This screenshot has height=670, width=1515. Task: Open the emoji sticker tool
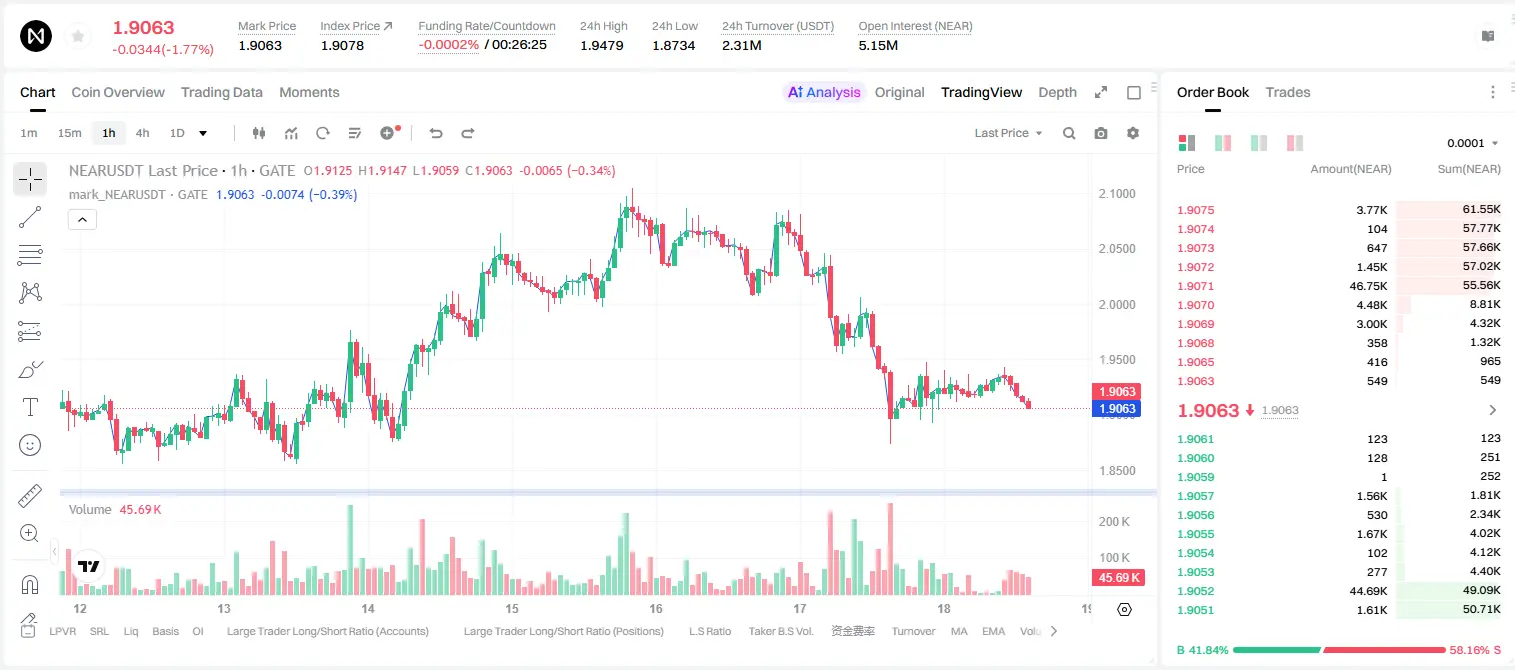(x=30, y=445)
